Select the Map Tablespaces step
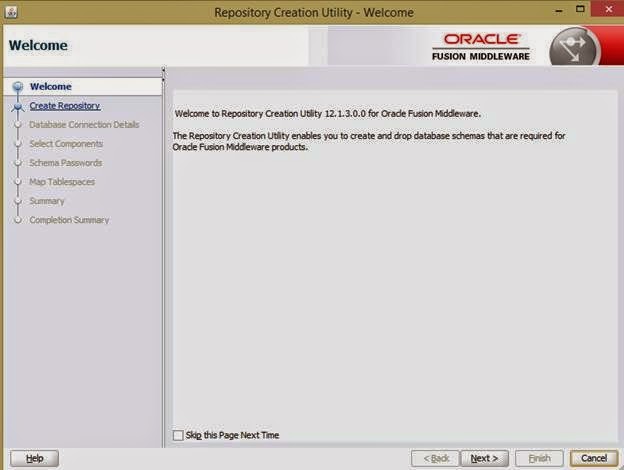The height and width of the screenshot is (470, 624). point(62,182)
